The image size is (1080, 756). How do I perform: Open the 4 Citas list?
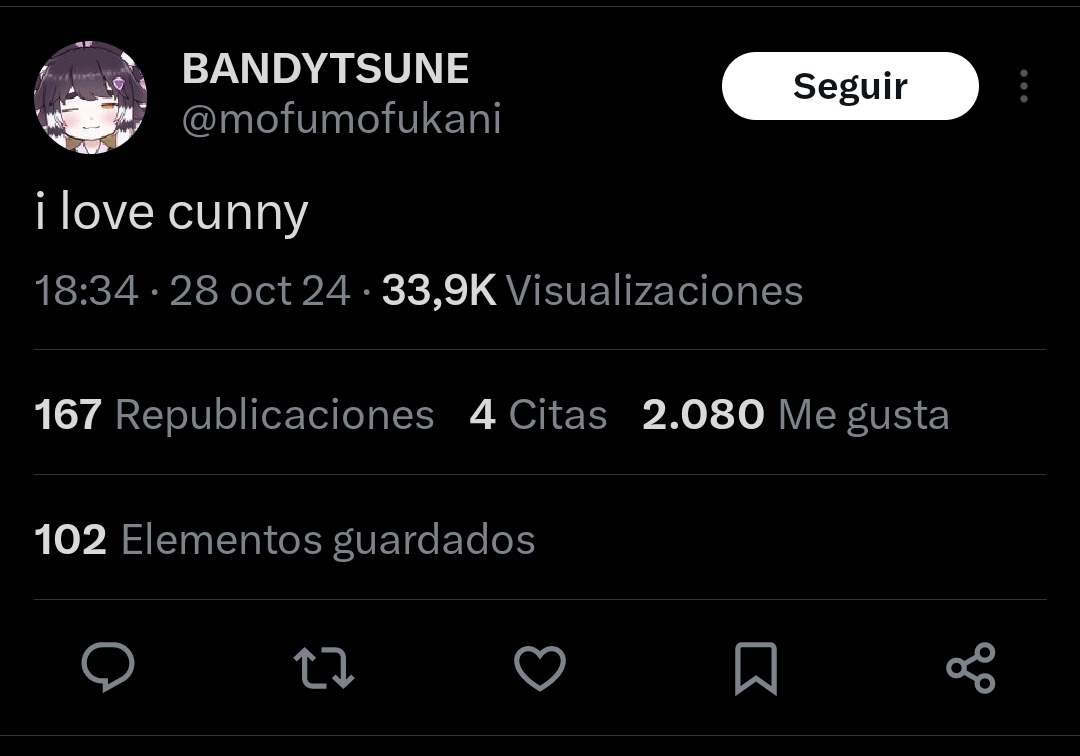point(538,414)
